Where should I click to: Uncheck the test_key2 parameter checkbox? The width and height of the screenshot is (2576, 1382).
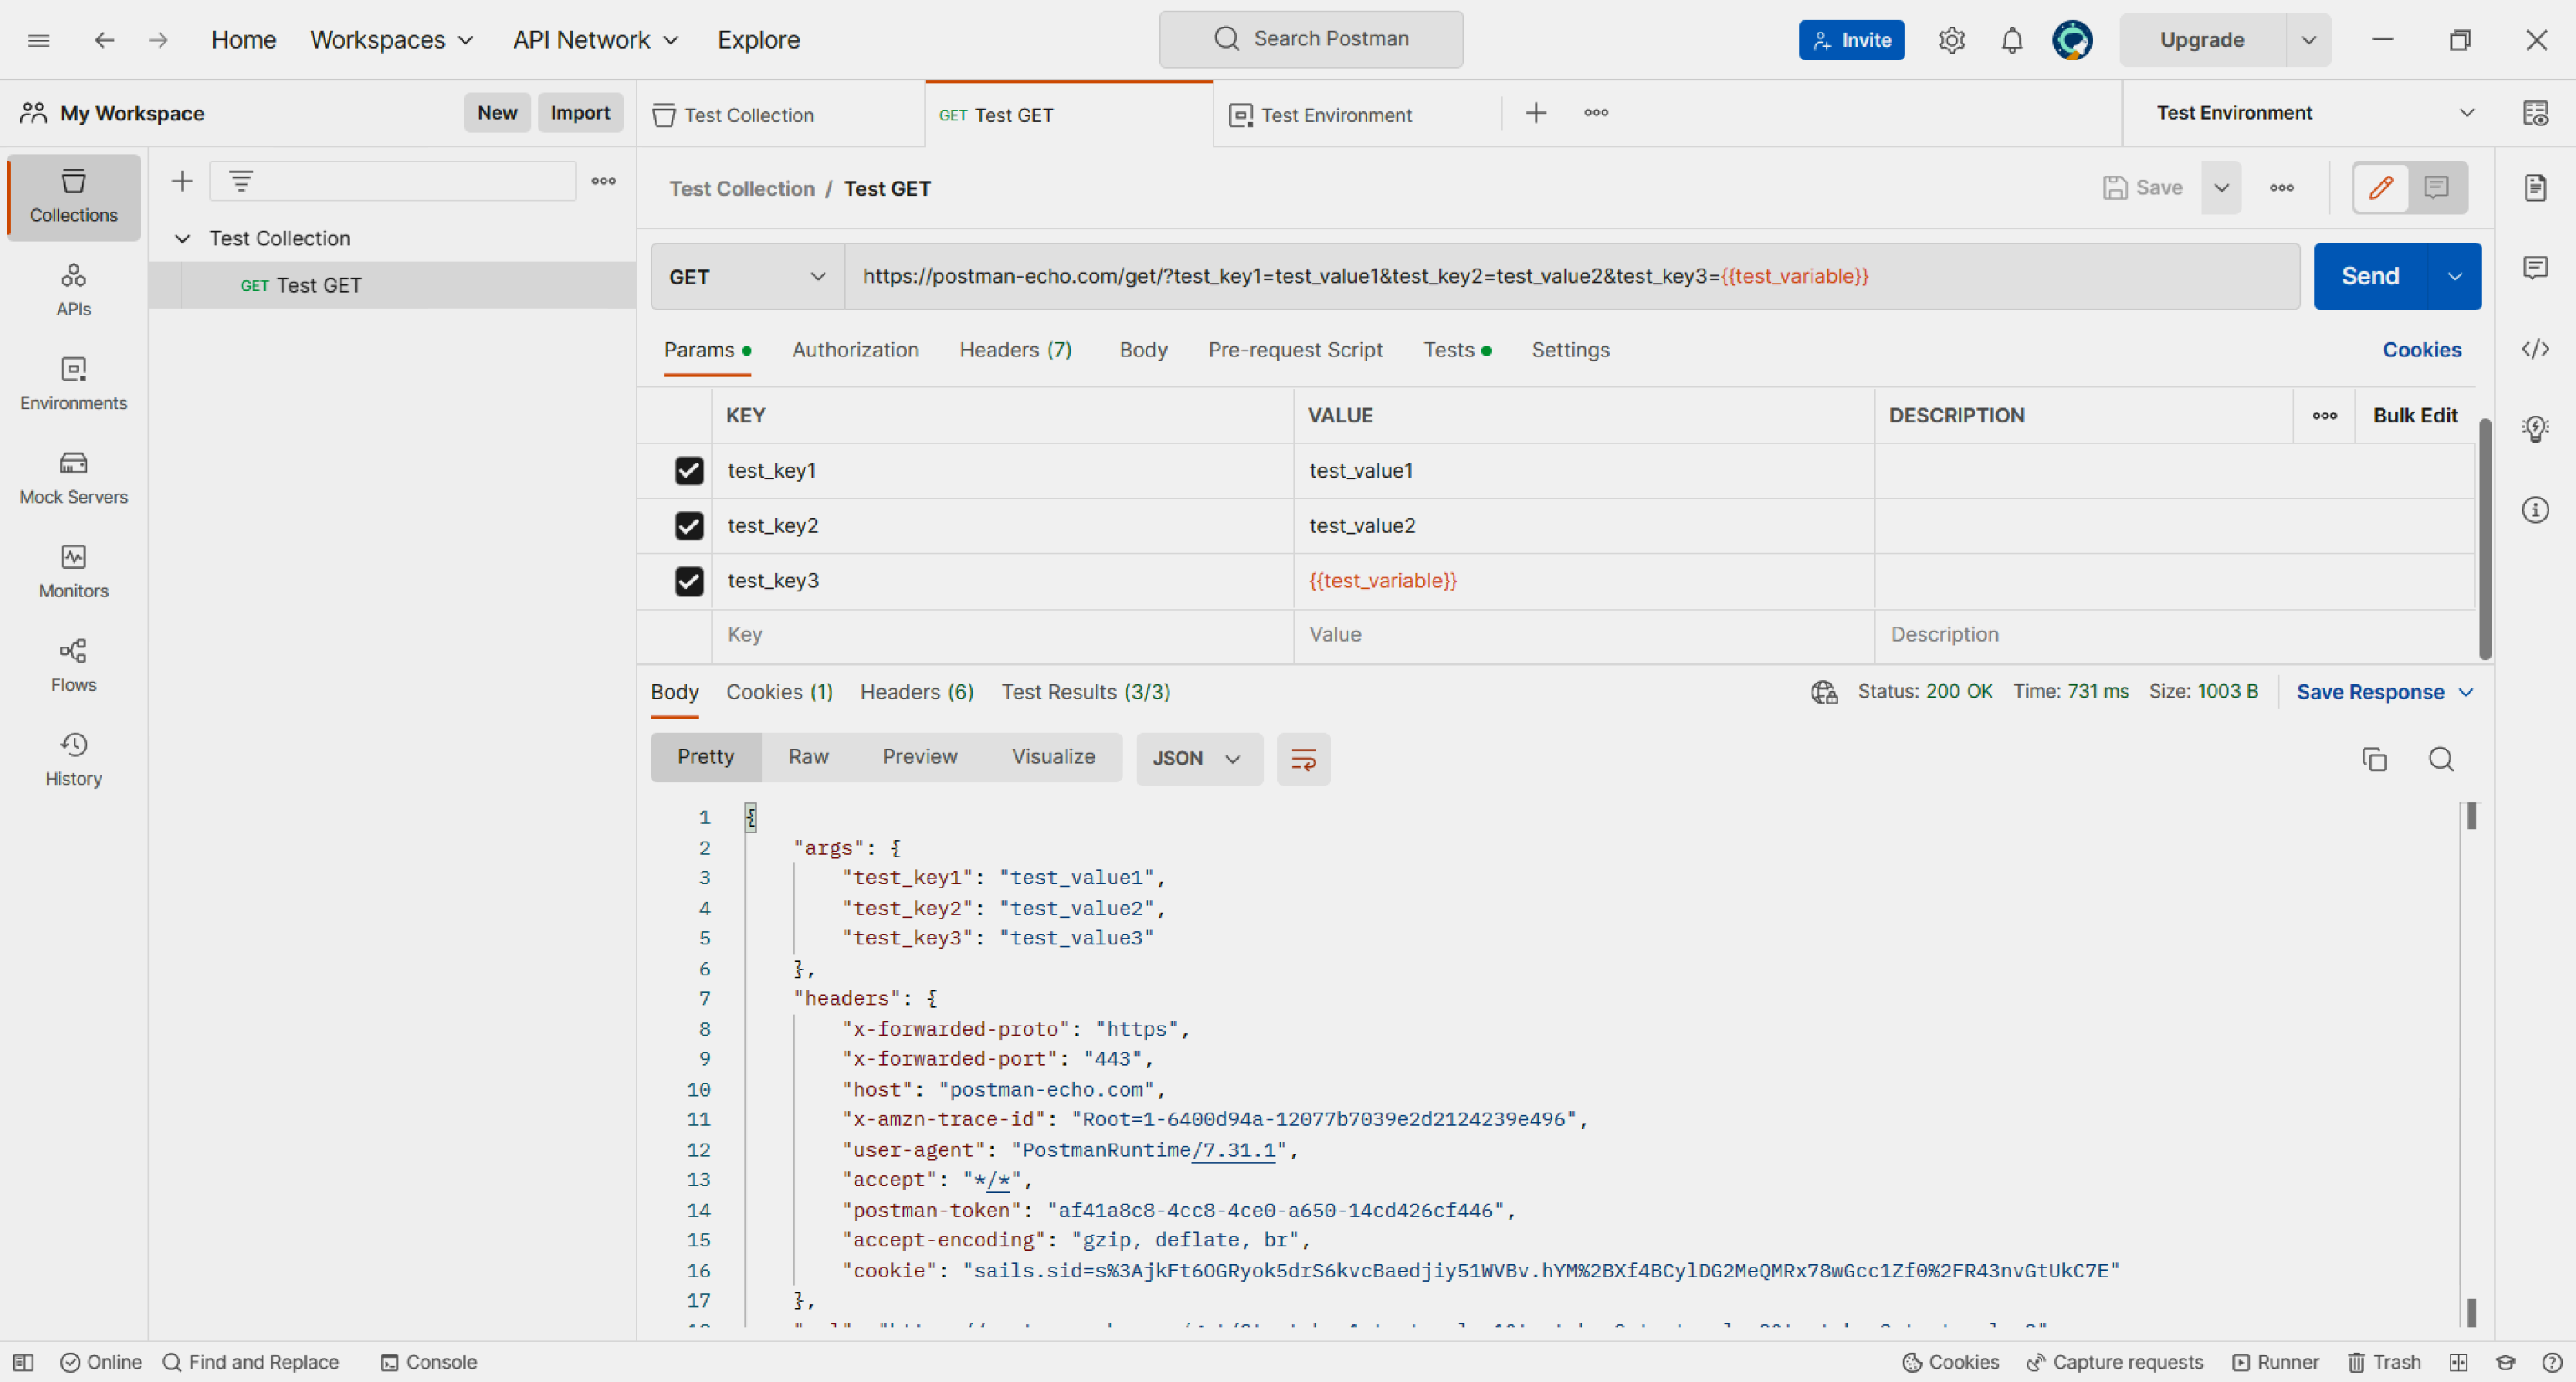(688, 526)
